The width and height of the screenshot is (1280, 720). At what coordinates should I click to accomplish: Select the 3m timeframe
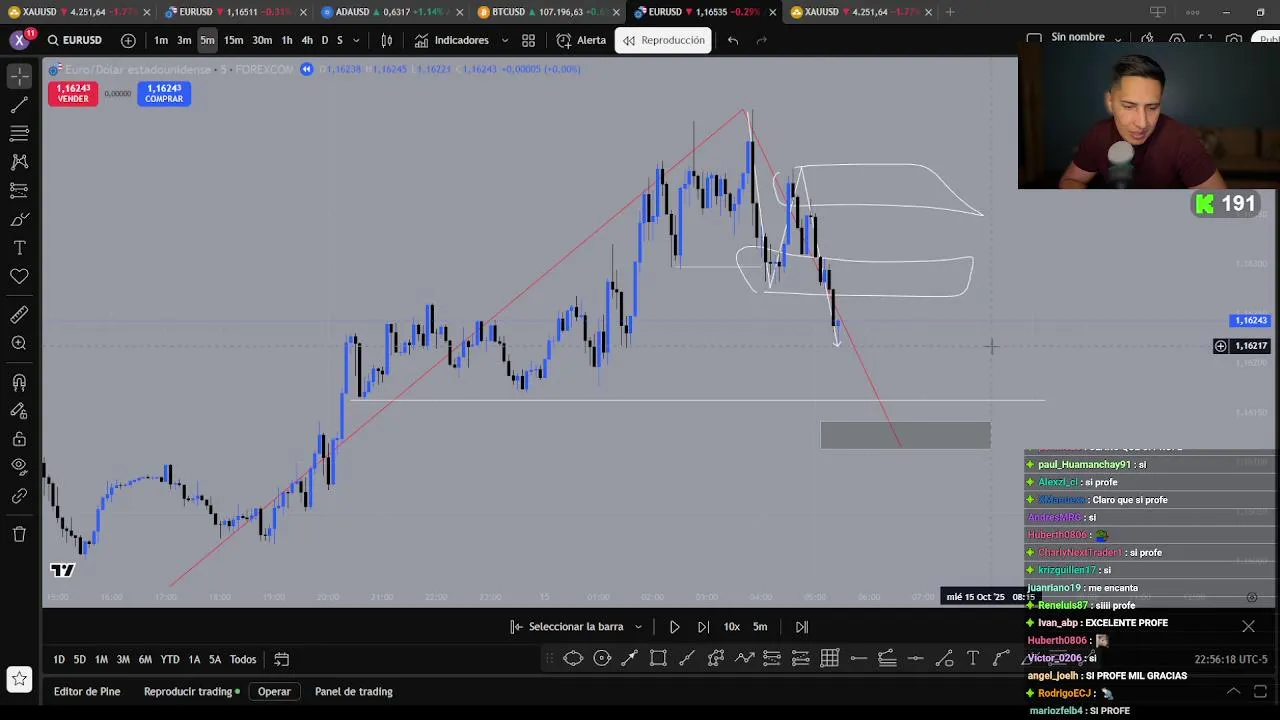click(x=184, y=40)
